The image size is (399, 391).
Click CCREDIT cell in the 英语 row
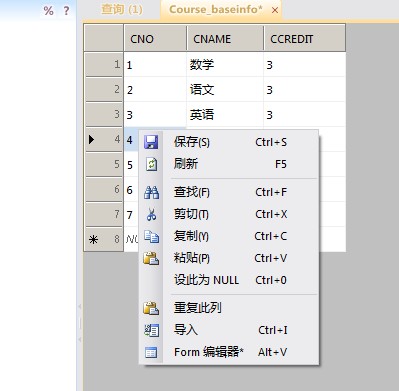[305, 114]
